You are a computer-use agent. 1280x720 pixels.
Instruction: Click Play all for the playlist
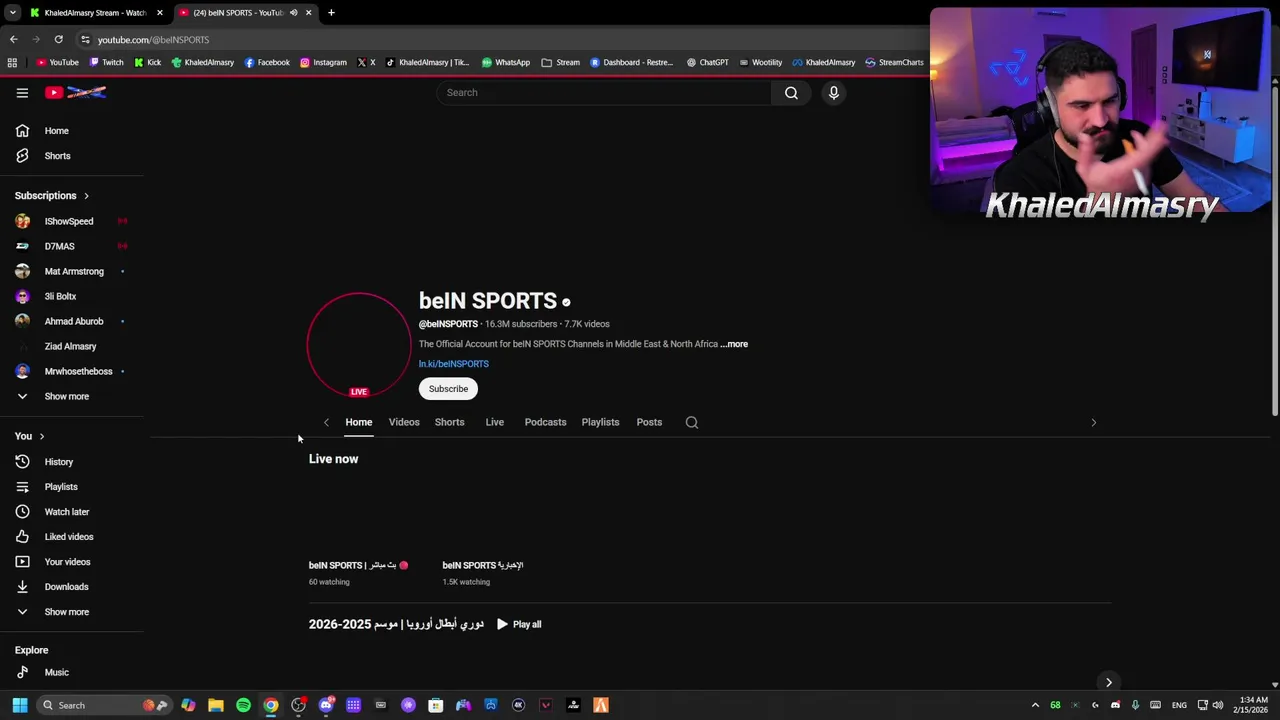tap(519, 624)
